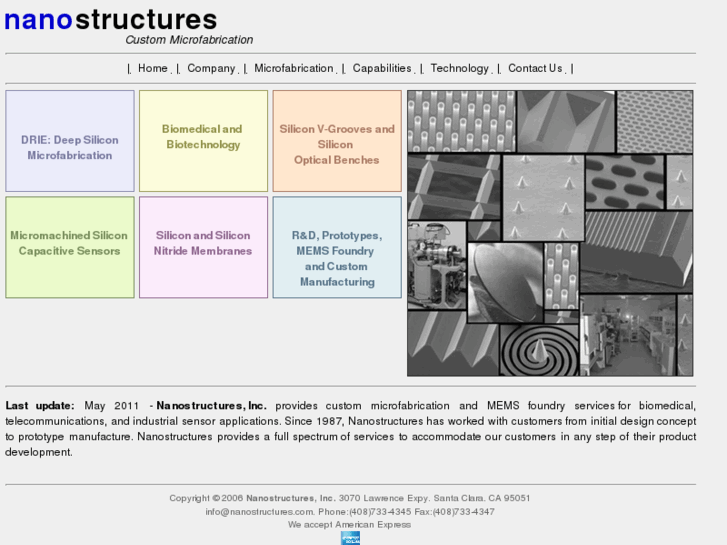Open the Company navigation link
727x545 pixels.
[211, 68]
